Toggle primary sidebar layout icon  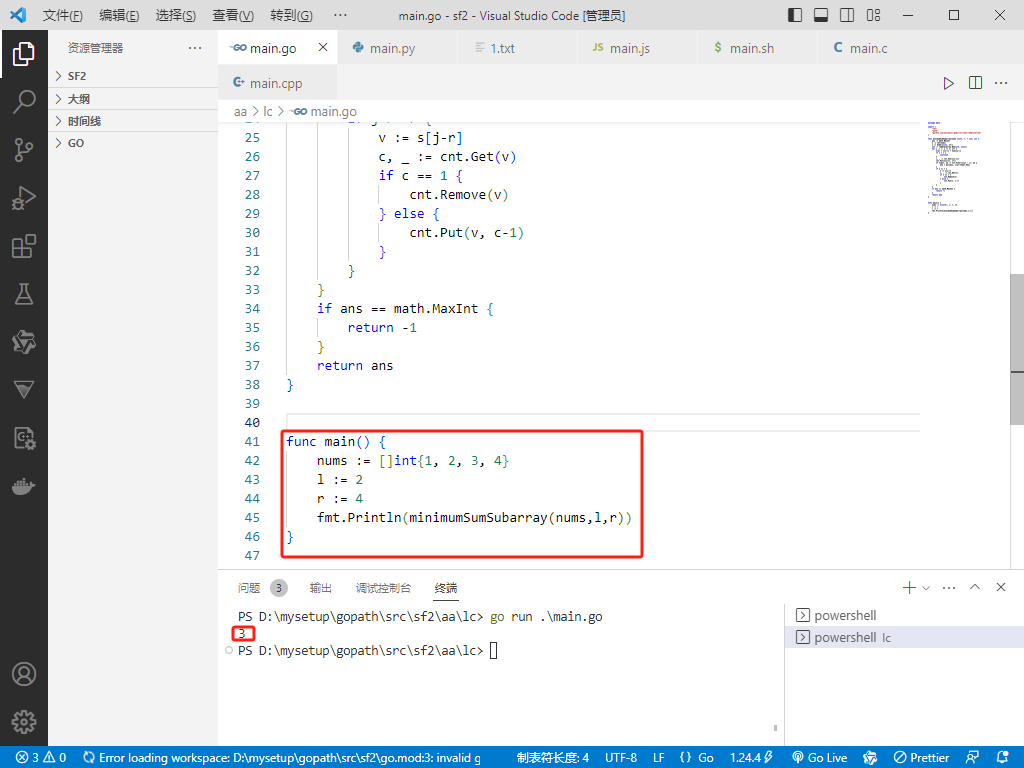pos(795,15)
